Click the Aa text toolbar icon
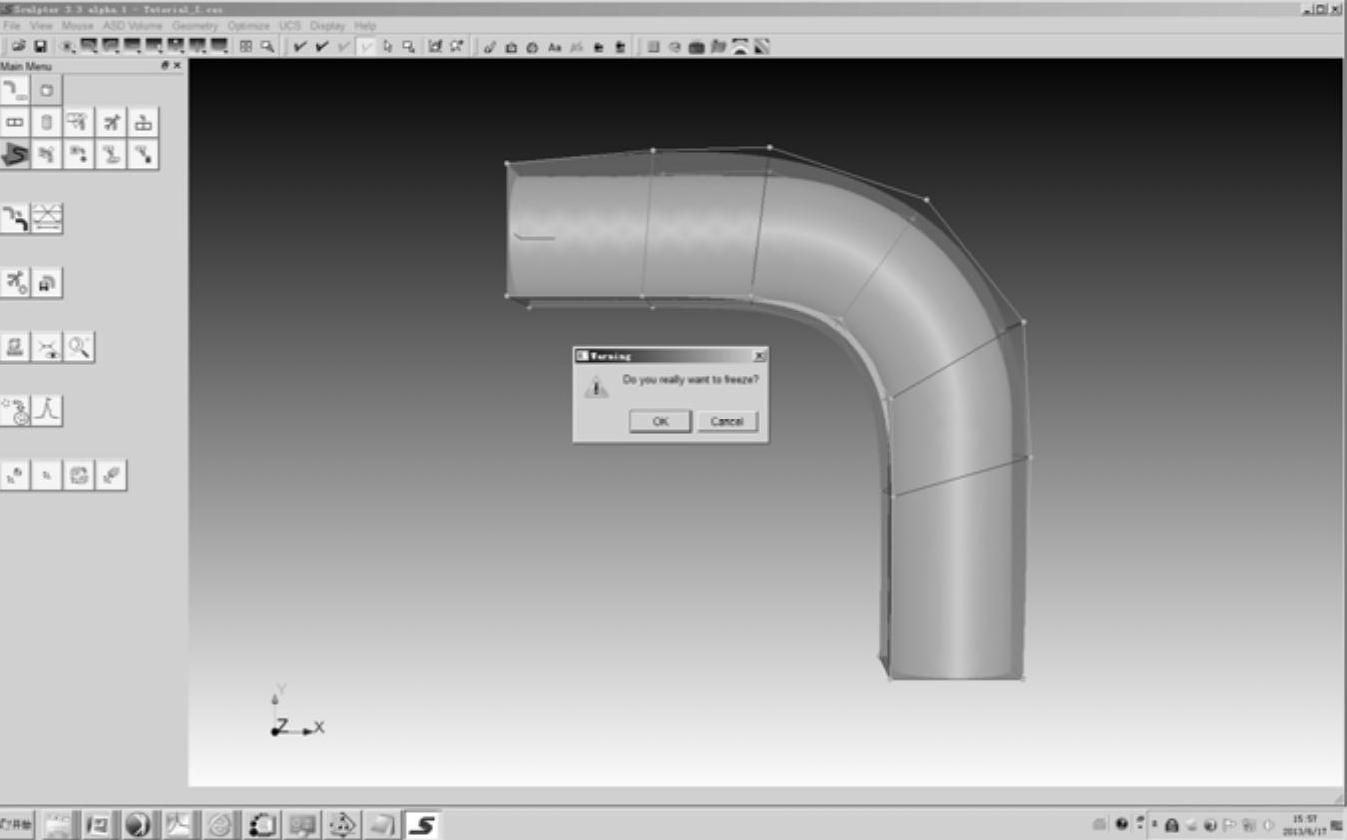Image resolution: width=1347 pixels, height=840 pixels. 554,46
